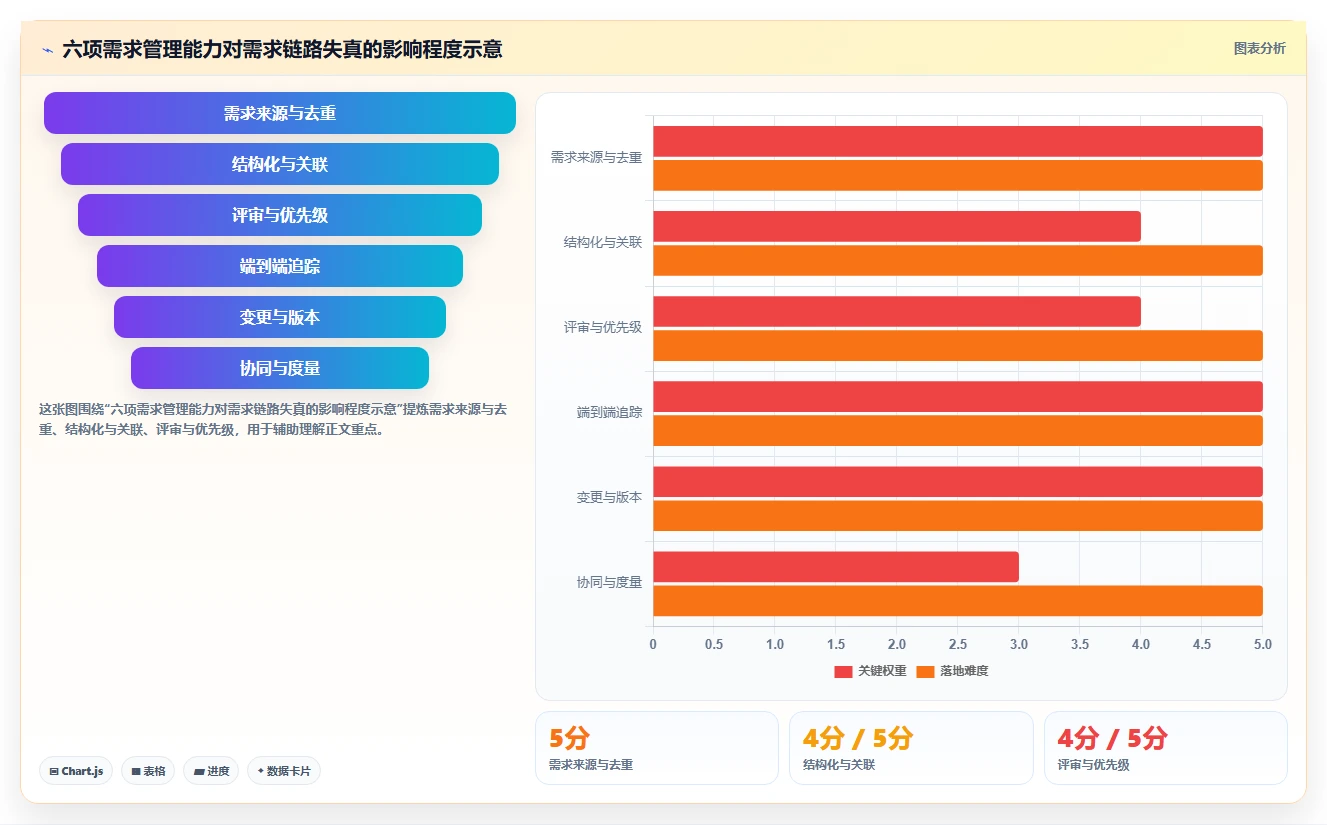The width and height of the screenshot is (1327, 825).
Task: Click the red bar for 端到端追踪
Action: click(958, 396)
